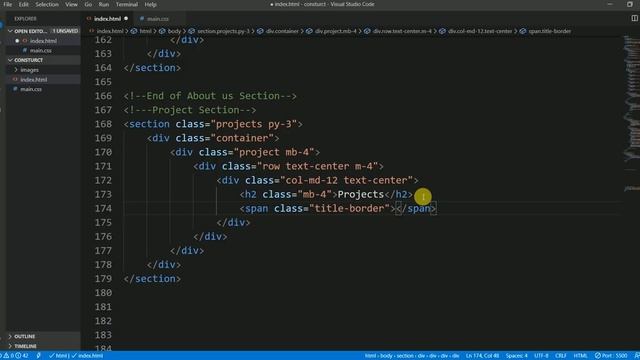Click the html › body › section path in status bar
Screen dimensions: 640x360
click(412, 356)
